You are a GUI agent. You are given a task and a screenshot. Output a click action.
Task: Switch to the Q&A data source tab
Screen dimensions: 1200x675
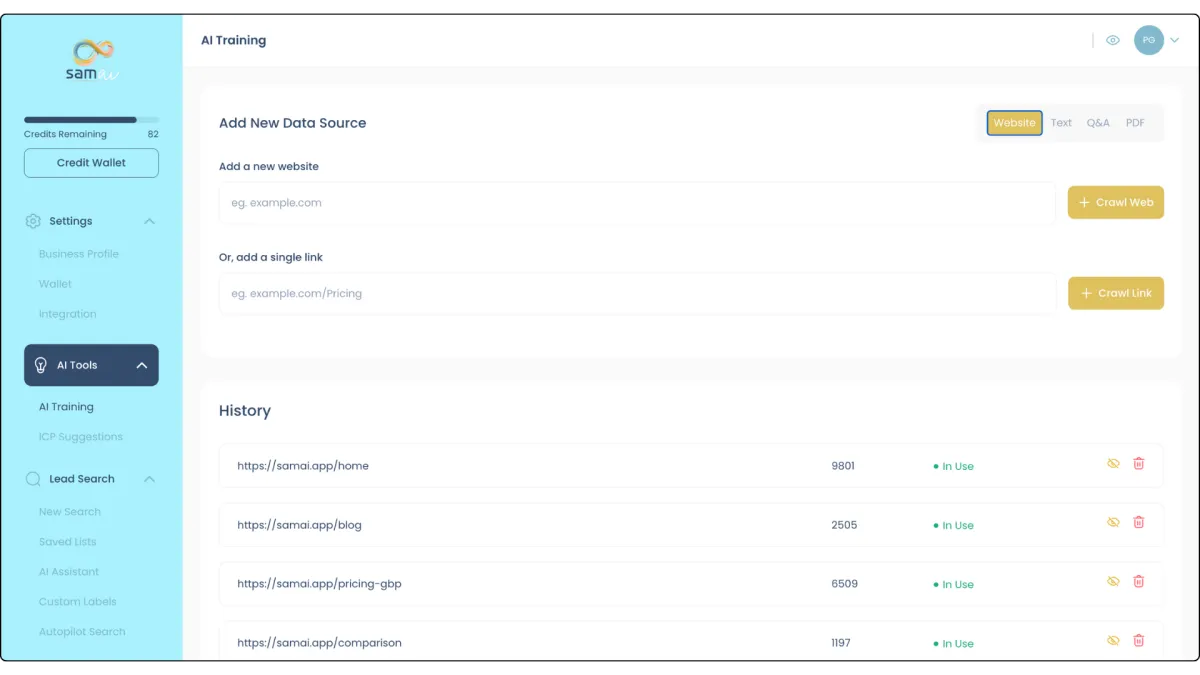coord(1098,123)
